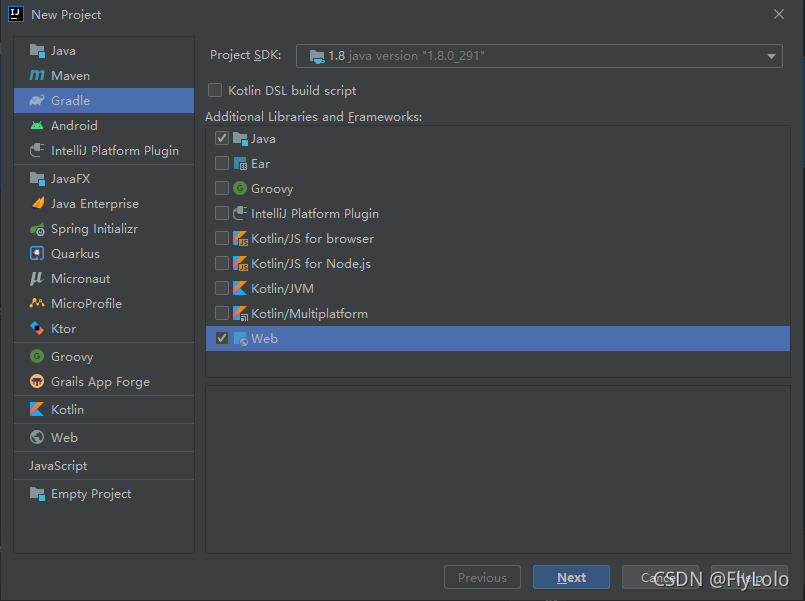The image size is (805, 601).
Task: Select 'Kotlin/Multiplatform' text in frameworks list
Action: [x=310, y=314]
